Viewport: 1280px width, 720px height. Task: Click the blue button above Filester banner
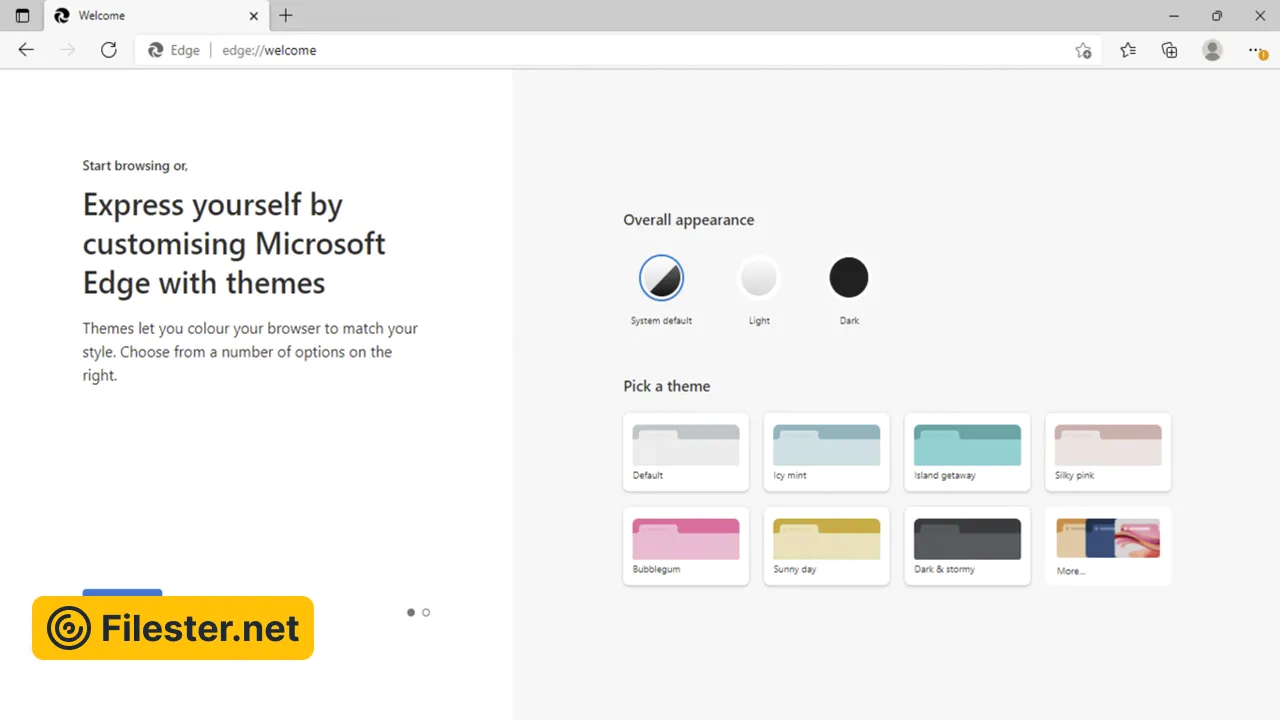pos(122,593)
